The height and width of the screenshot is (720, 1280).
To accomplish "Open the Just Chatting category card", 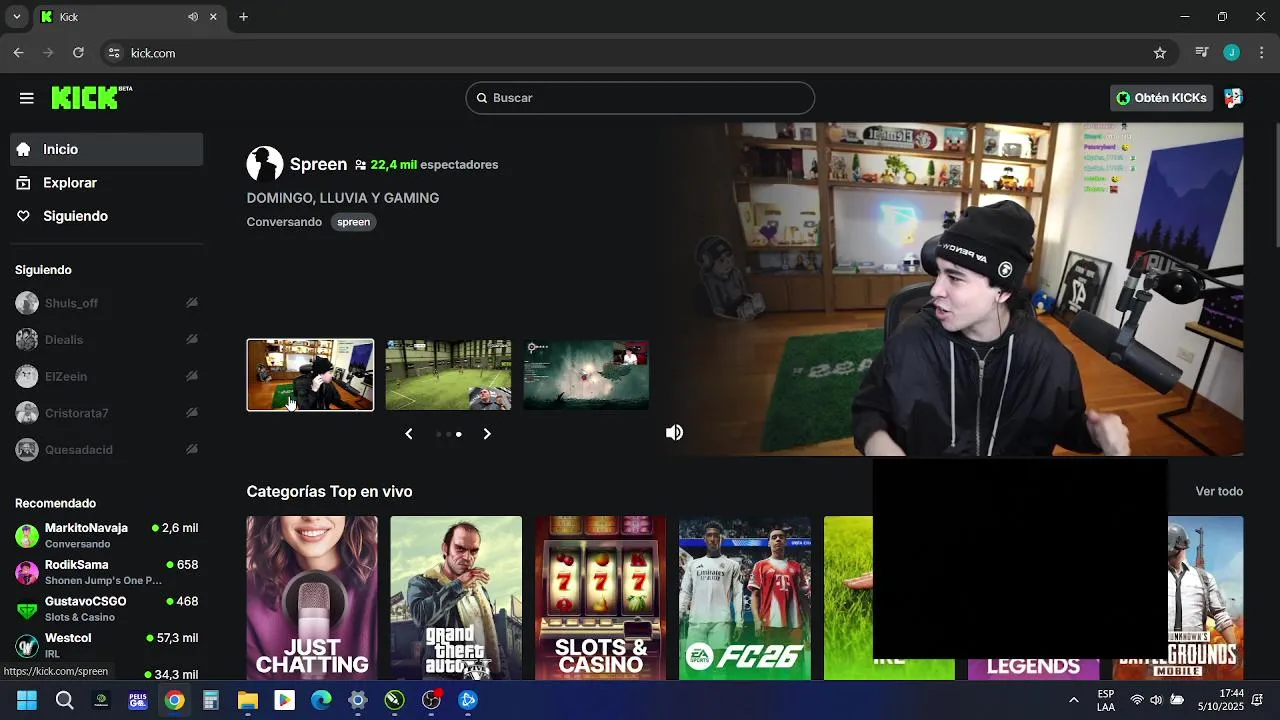I will coord(312,598).
